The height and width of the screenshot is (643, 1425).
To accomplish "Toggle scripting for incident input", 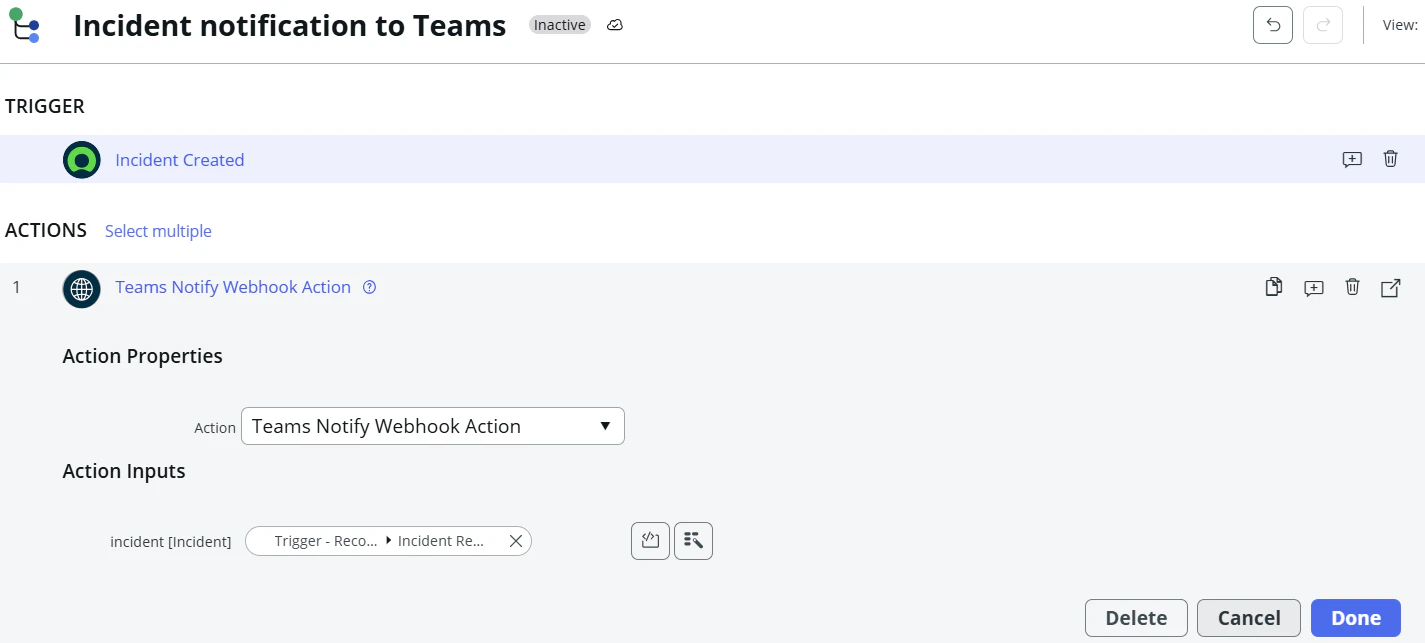I will [x=651, y=541].
